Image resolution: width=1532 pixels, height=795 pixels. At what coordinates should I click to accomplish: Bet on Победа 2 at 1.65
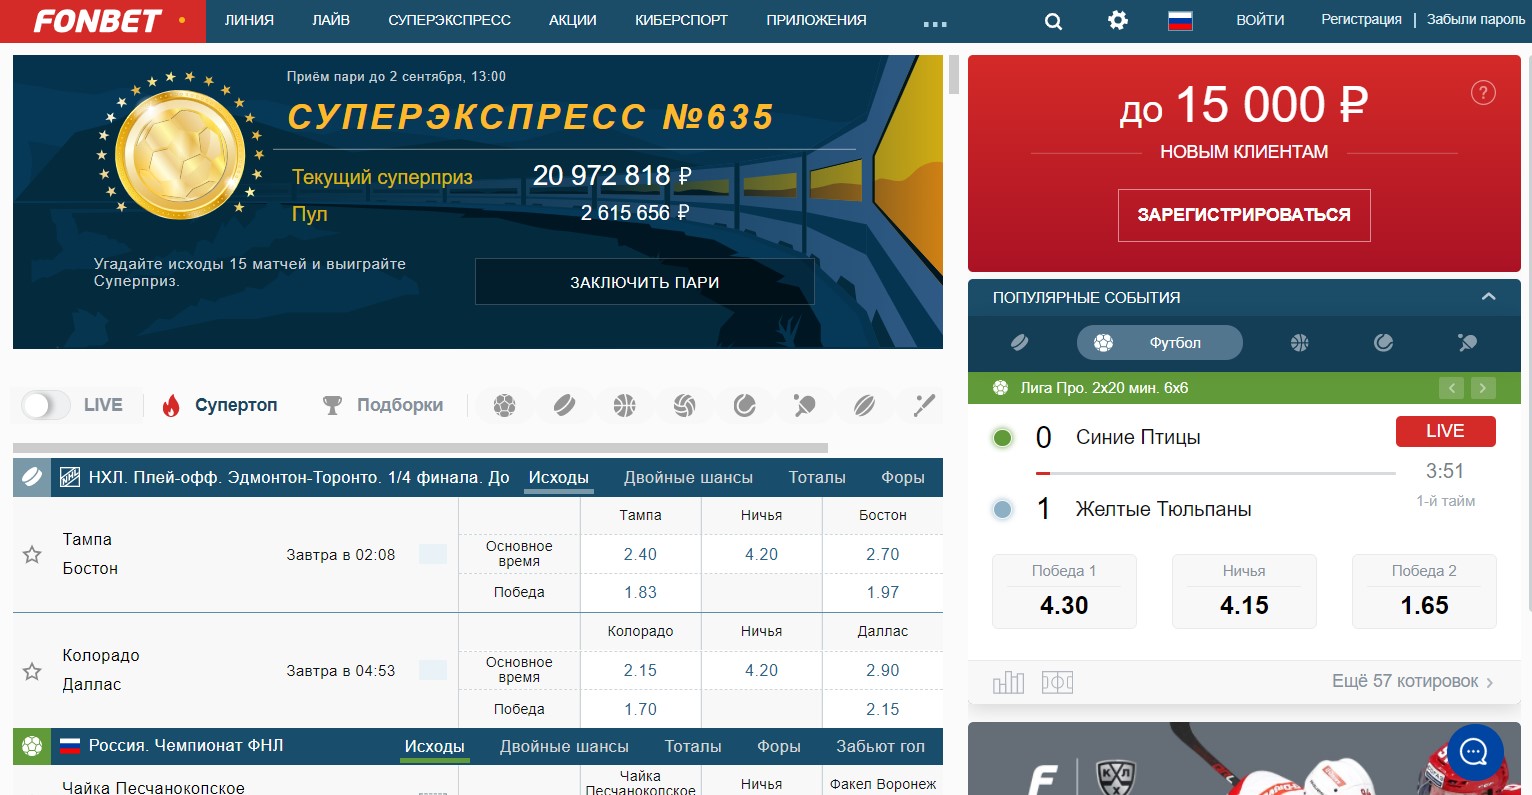point(1424,591)
